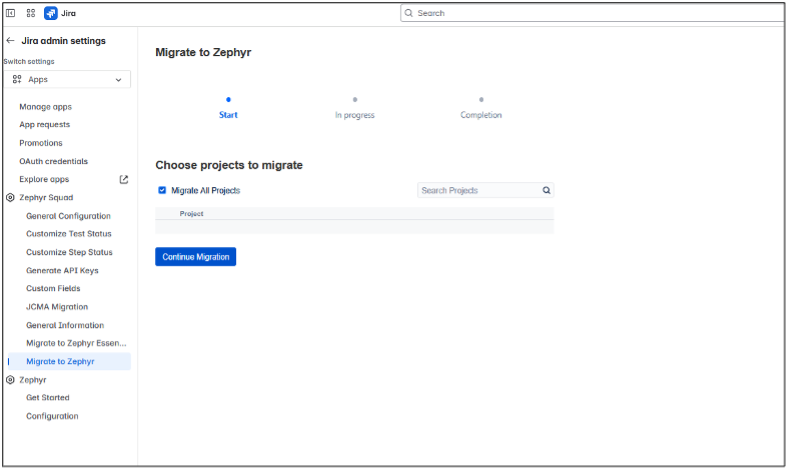788x470 pixels.
Task: Open the Apps switch settings dropdown
Action: 67,79
